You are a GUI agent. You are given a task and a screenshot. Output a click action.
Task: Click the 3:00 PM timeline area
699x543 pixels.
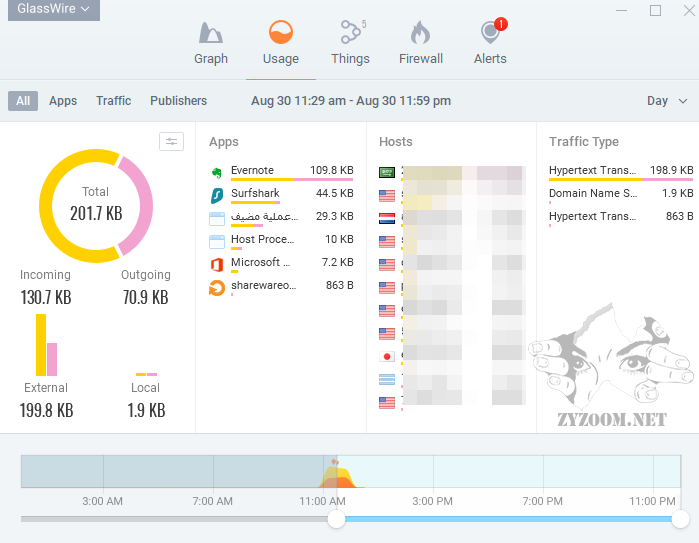pos(433,501)
